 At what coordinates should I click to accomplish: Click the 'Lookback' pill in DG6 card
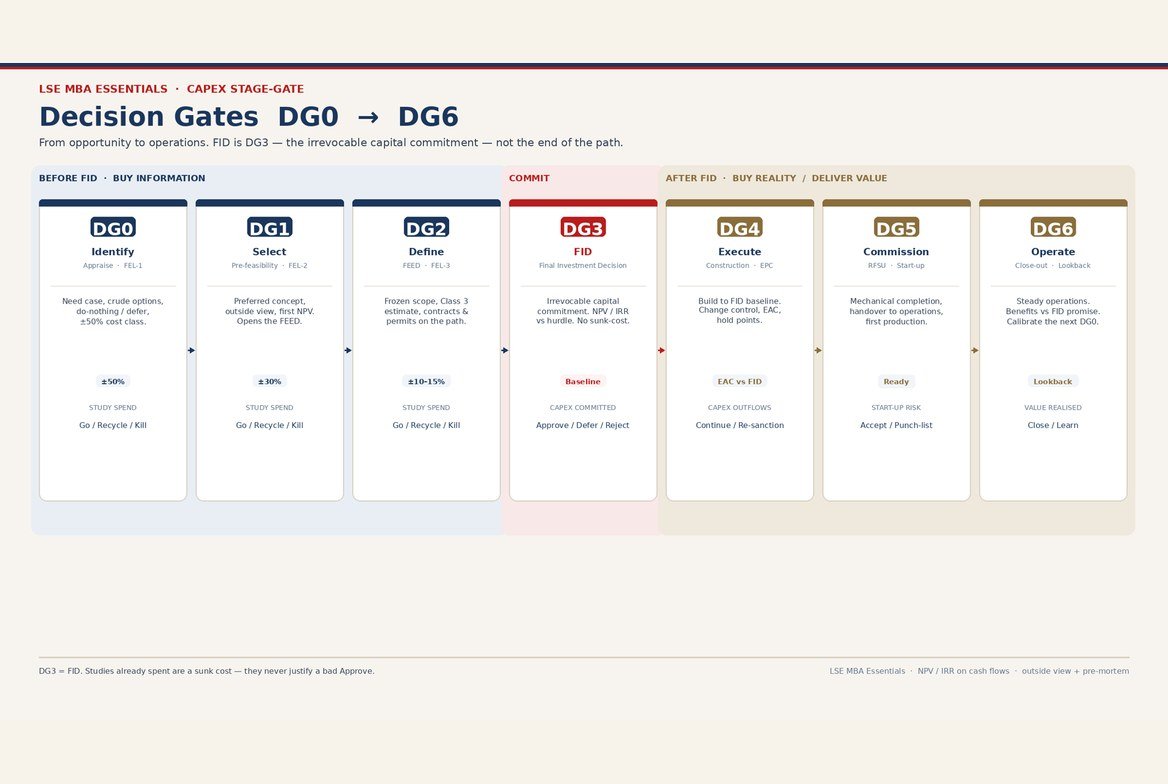pyautogui.click(x=1053, y=382)
